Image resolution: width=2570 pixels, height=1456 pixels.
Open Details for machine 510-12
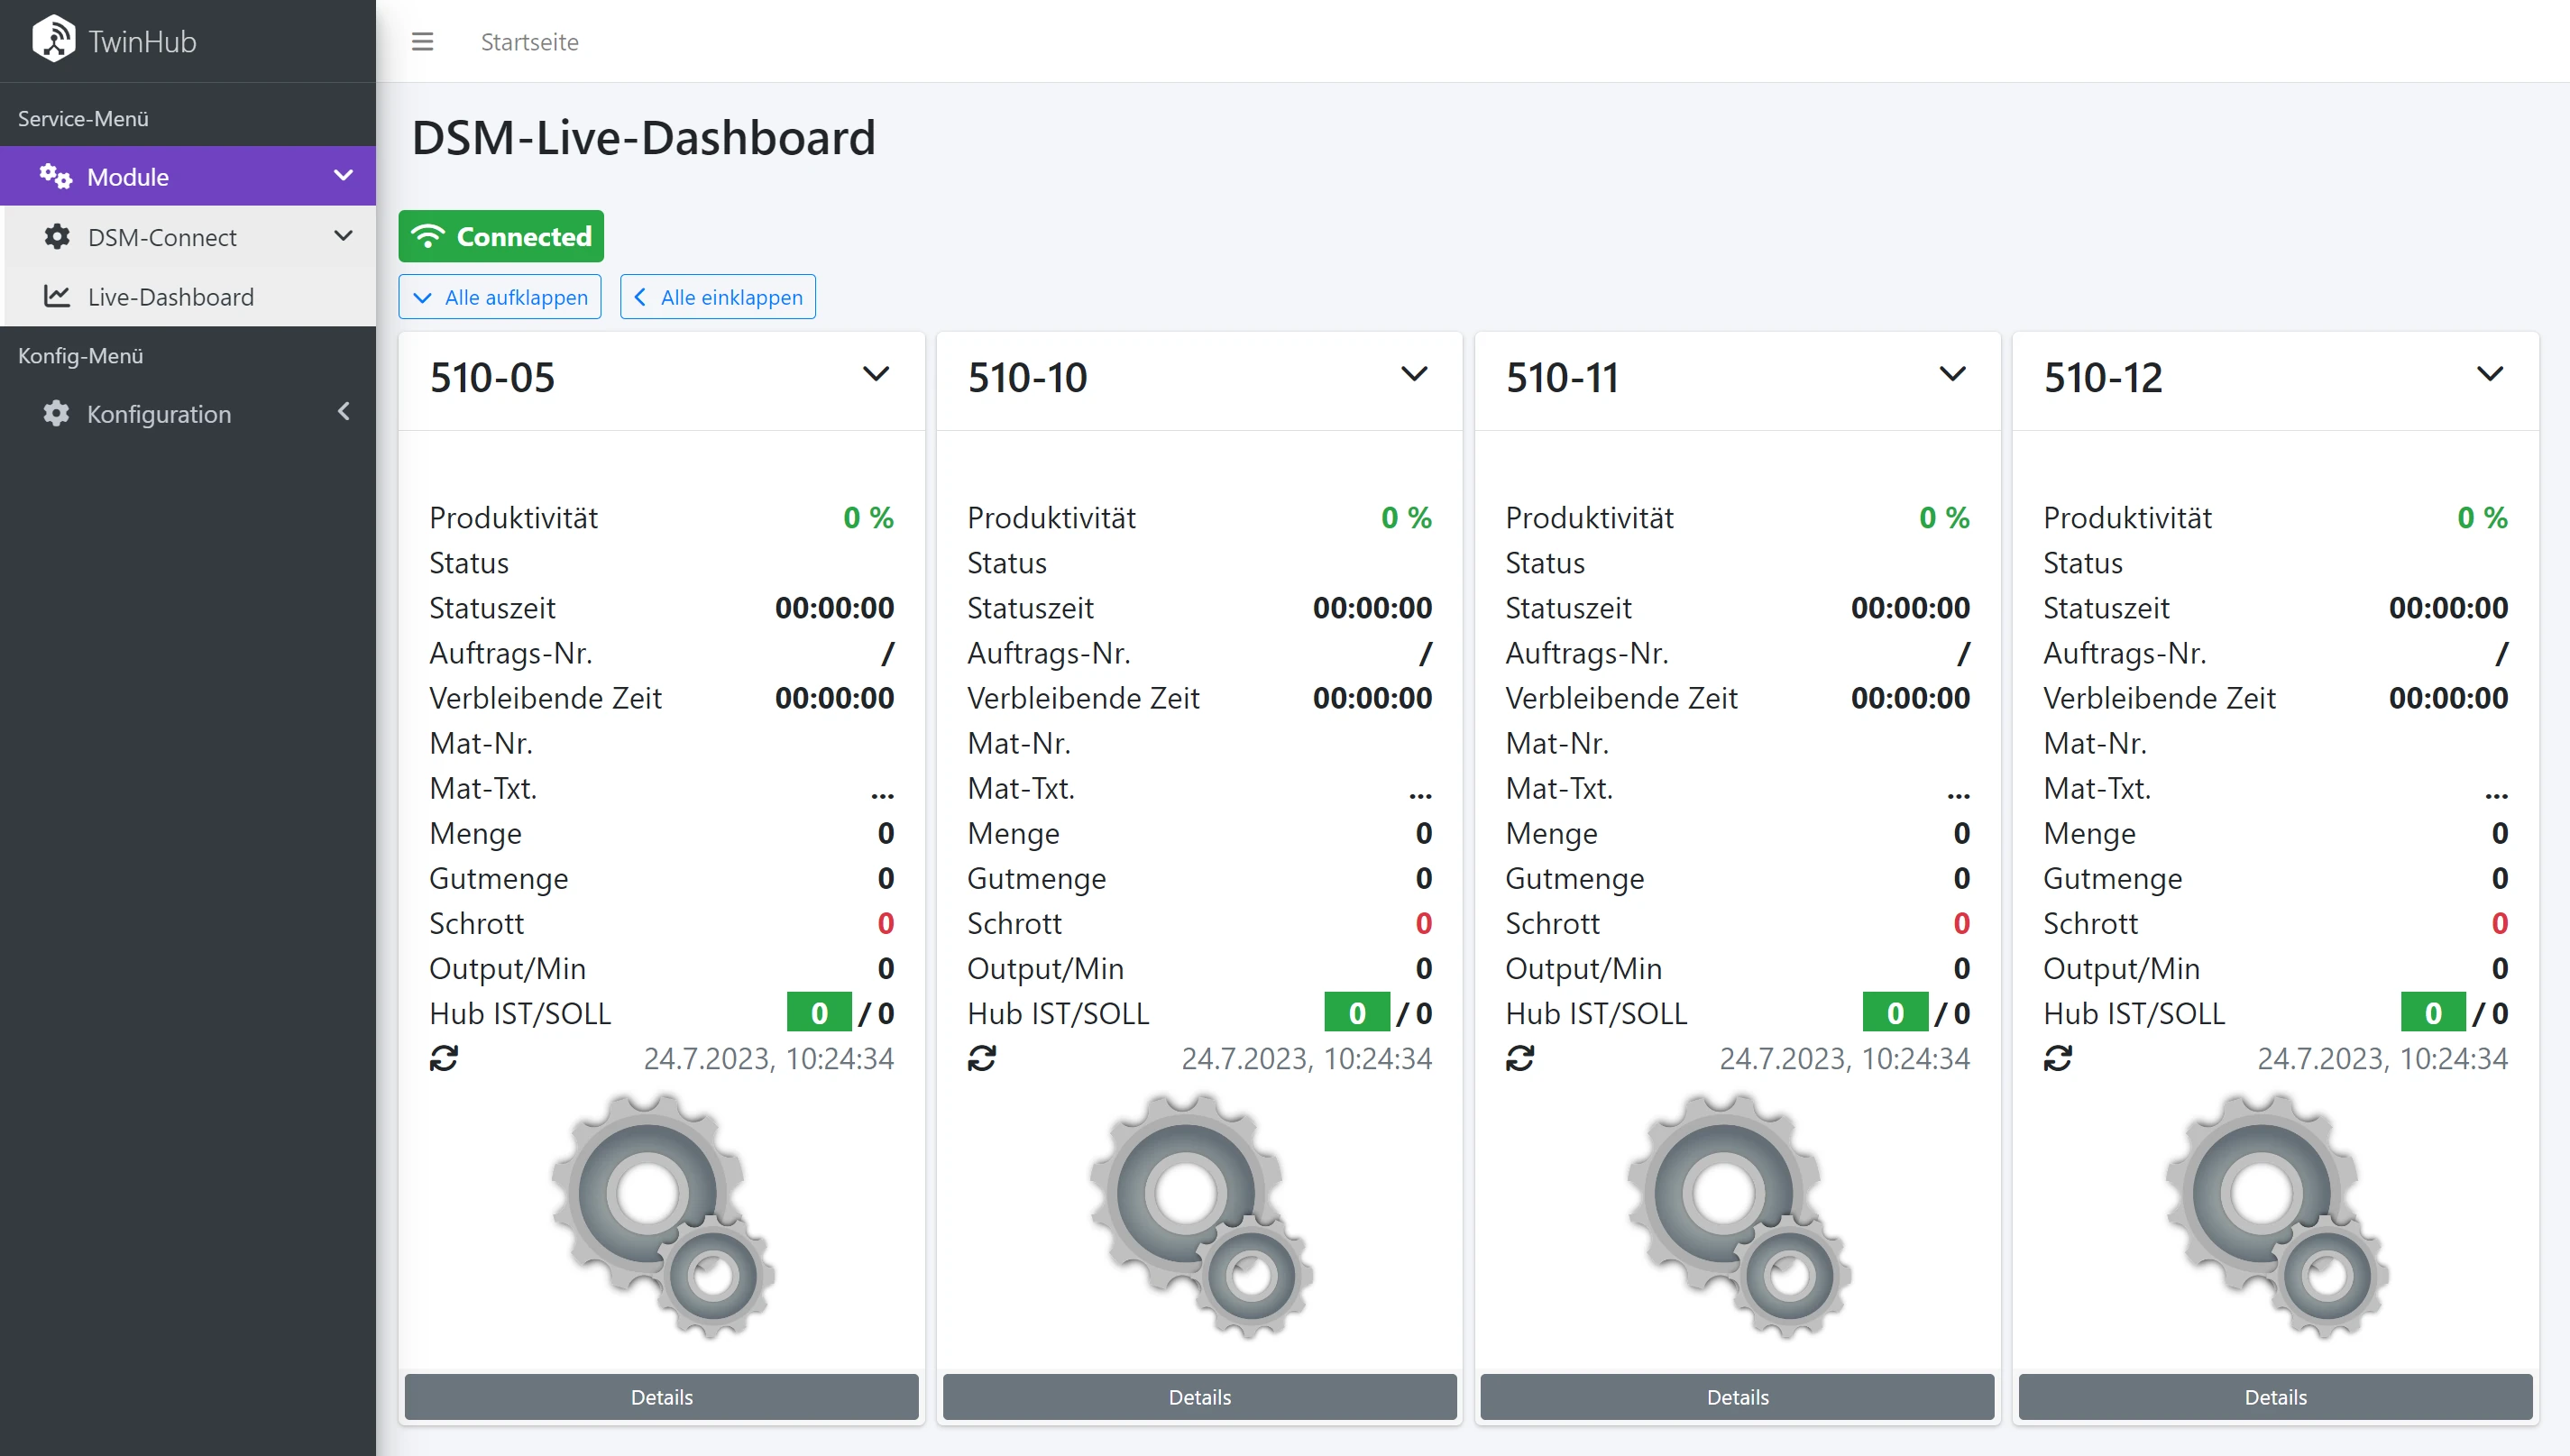pyautogui.click(x=2276, y=1397)
